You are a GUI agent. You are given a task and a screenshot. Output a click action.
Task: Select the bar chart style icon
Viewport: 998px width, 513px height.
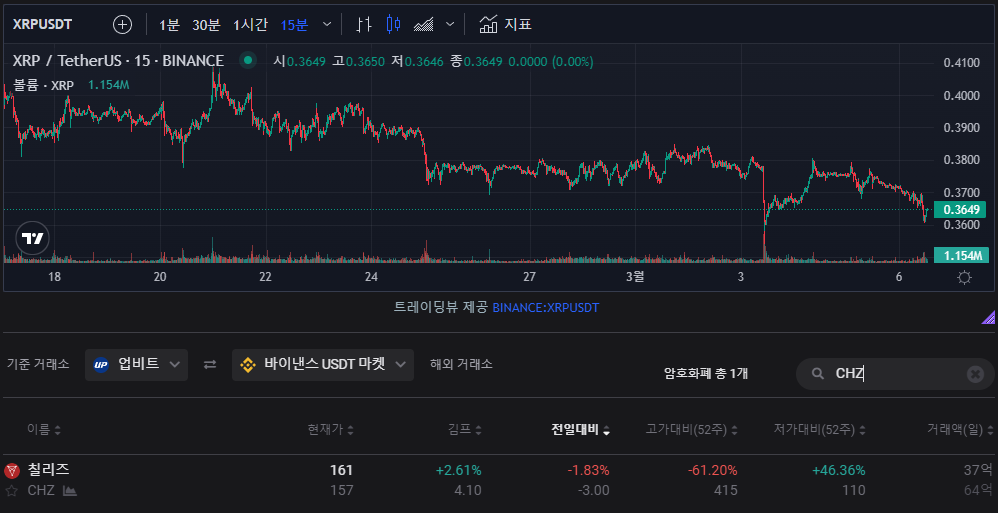click(363, 25)
